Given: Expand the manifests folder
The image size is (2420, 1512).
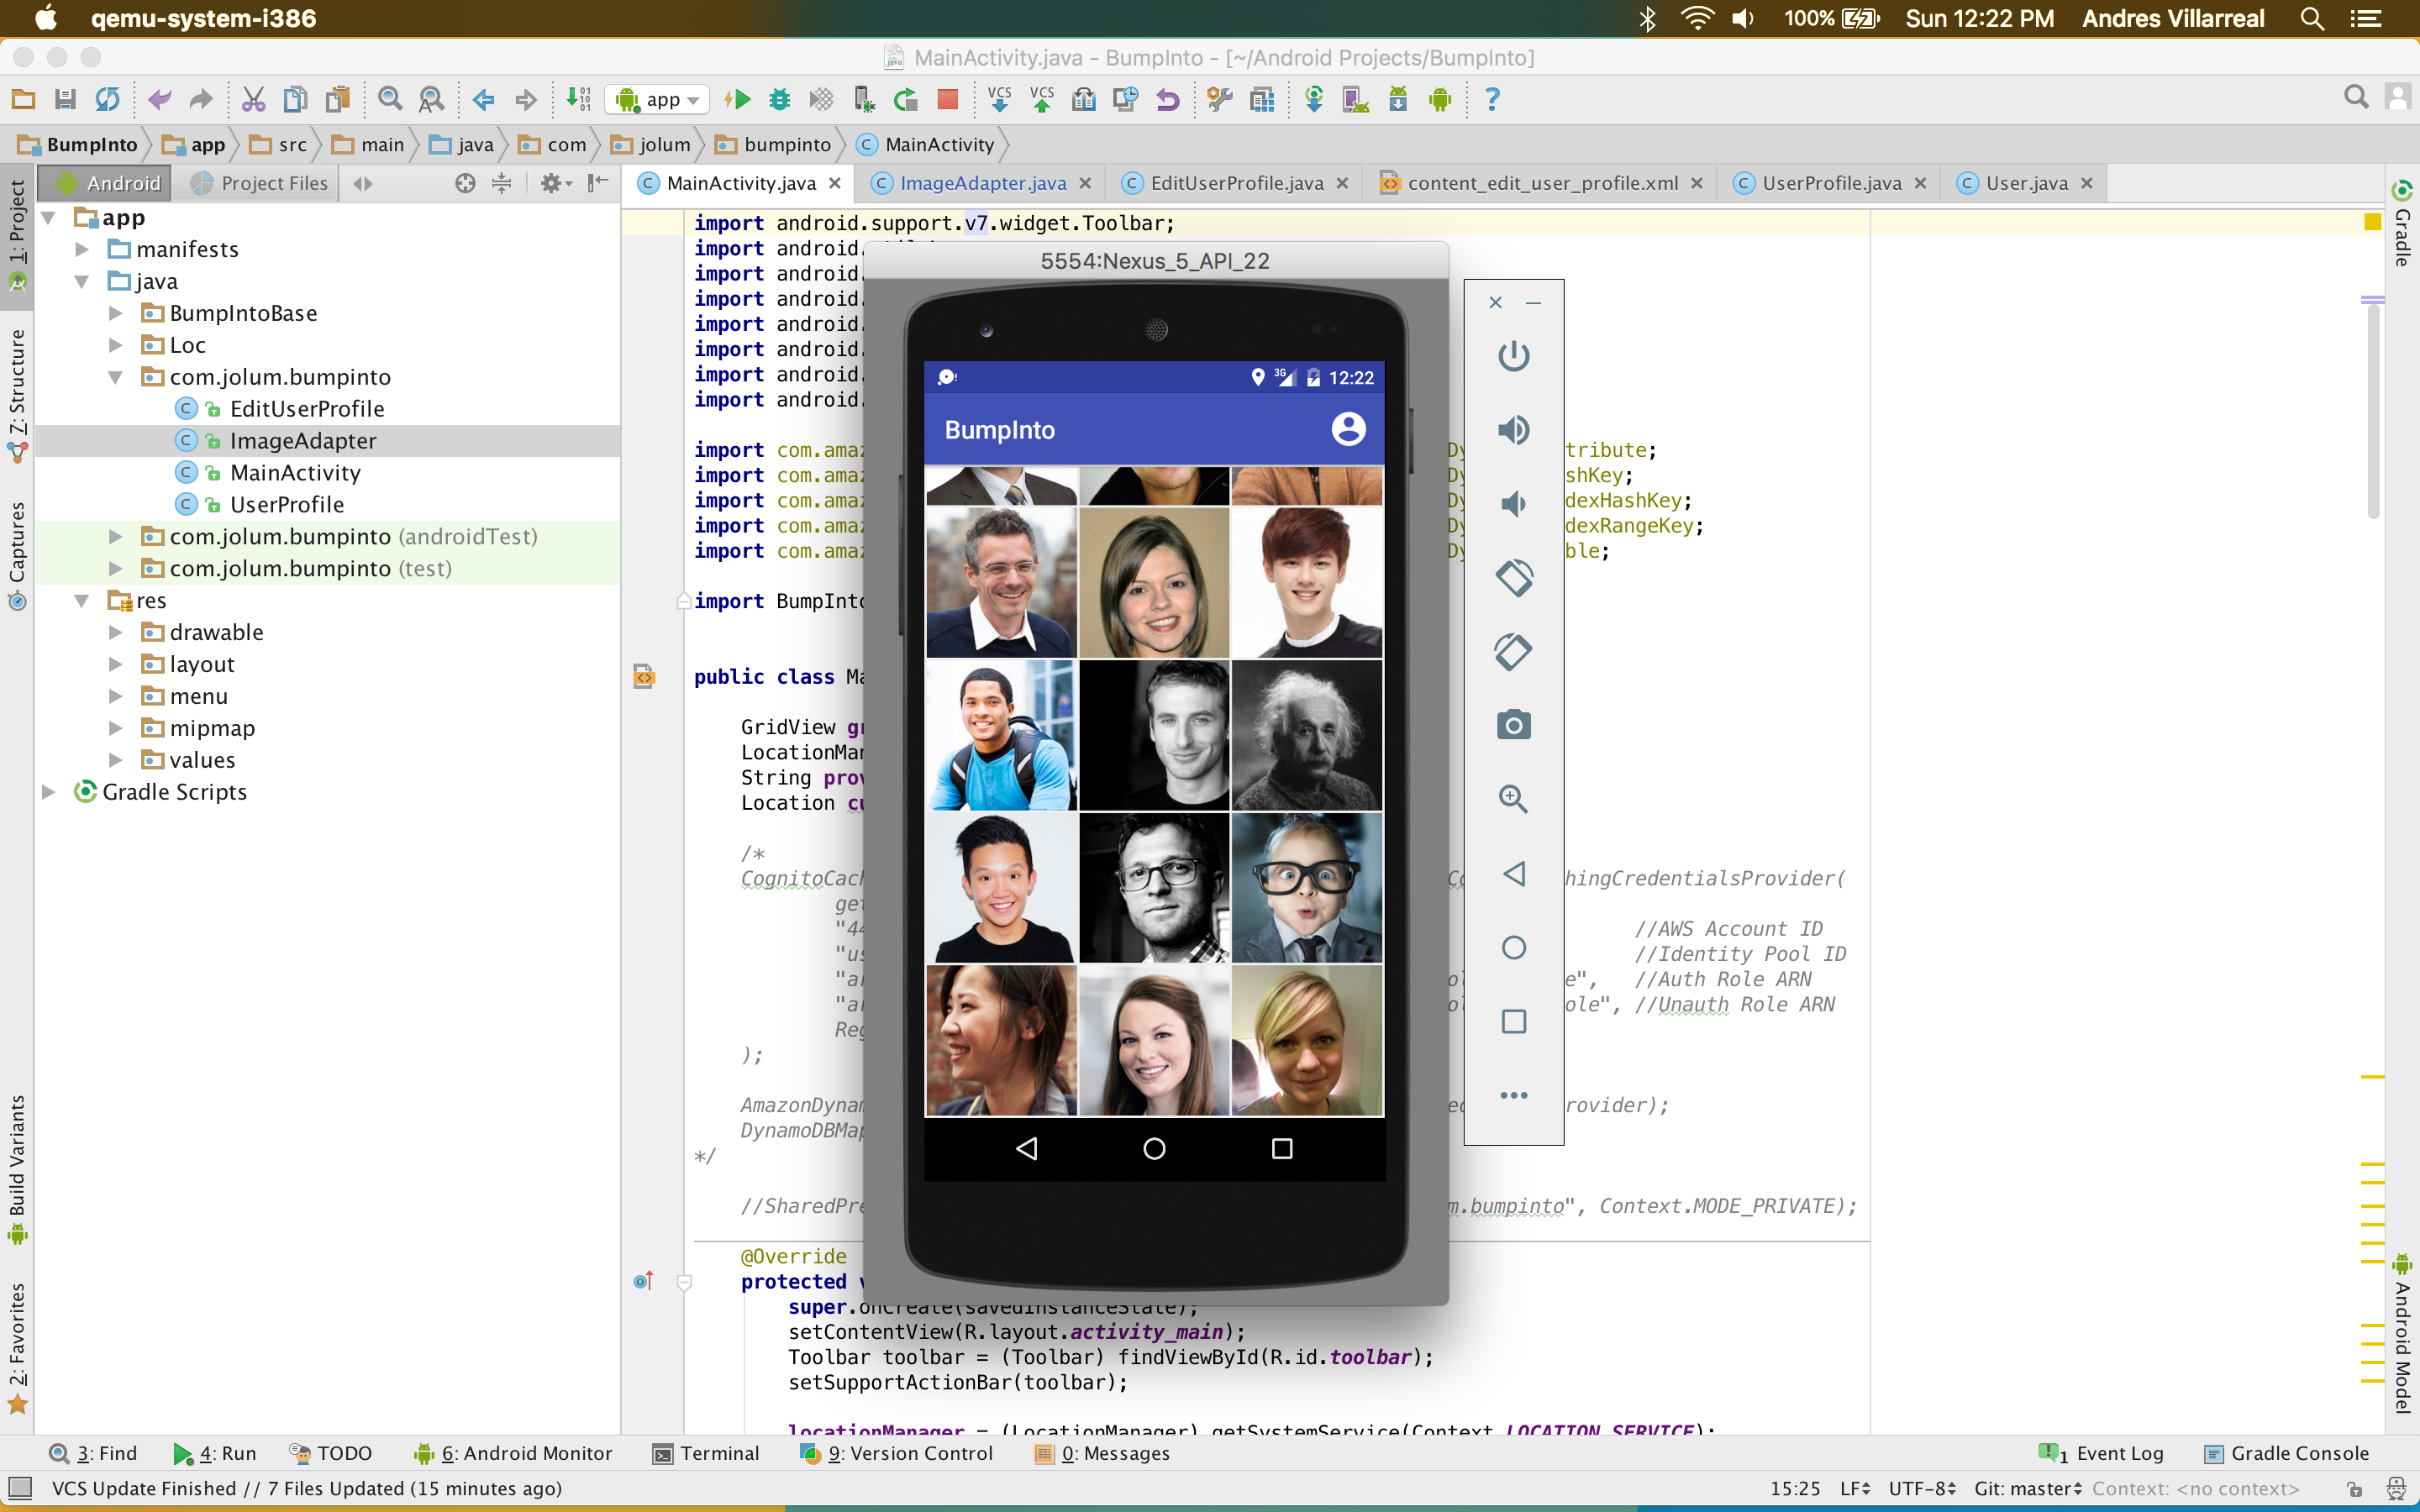Looking at the screenshot, I should 83,249.
